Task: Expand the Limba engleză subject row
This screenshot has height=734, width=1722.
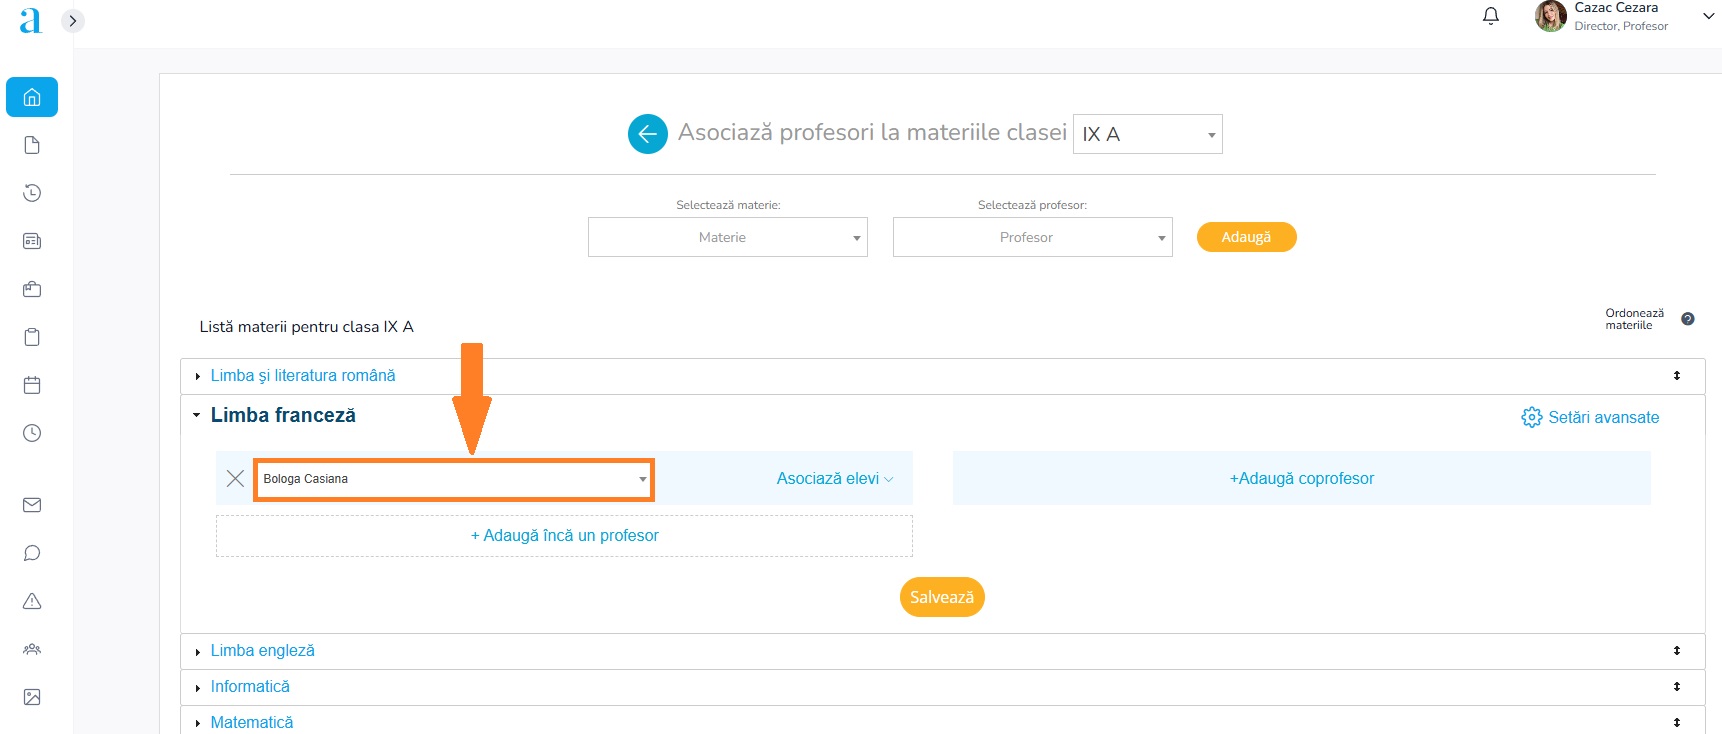Action: pyautogui.click(x=262, y=651)
